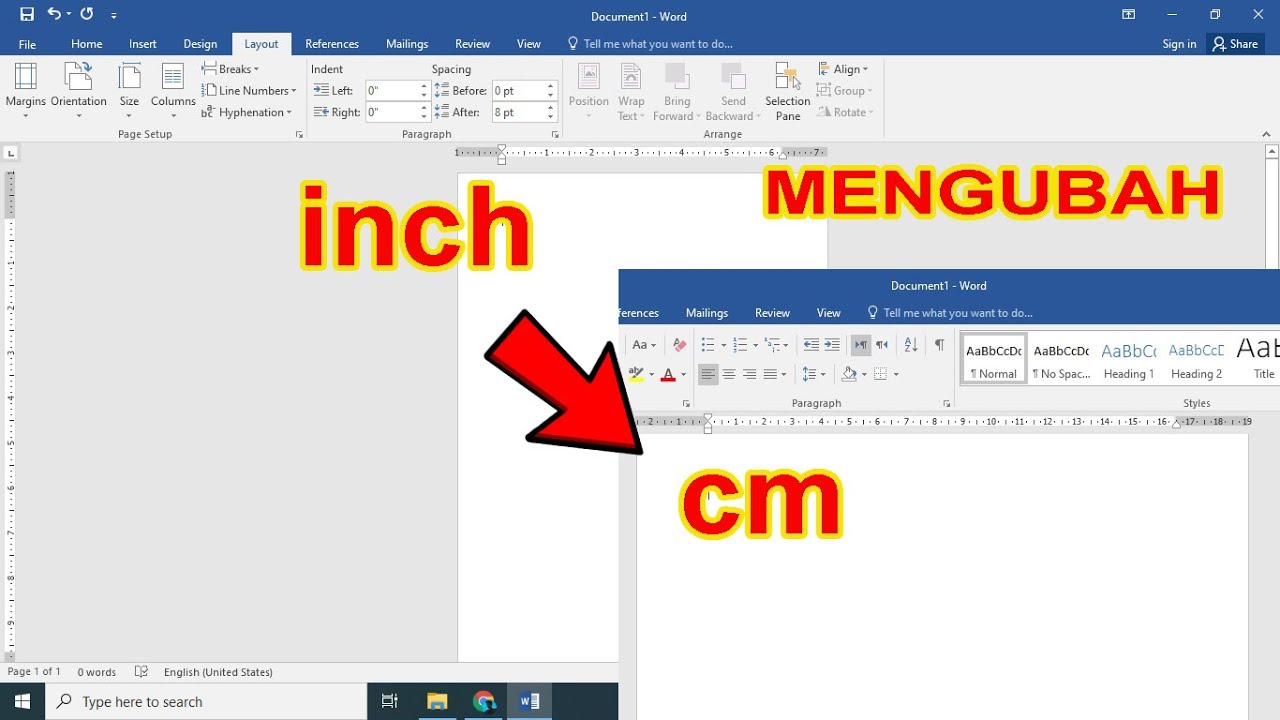Open the Mailings tab in main window
Screen dimensions: 1280x720
click(x=407, y=44)
